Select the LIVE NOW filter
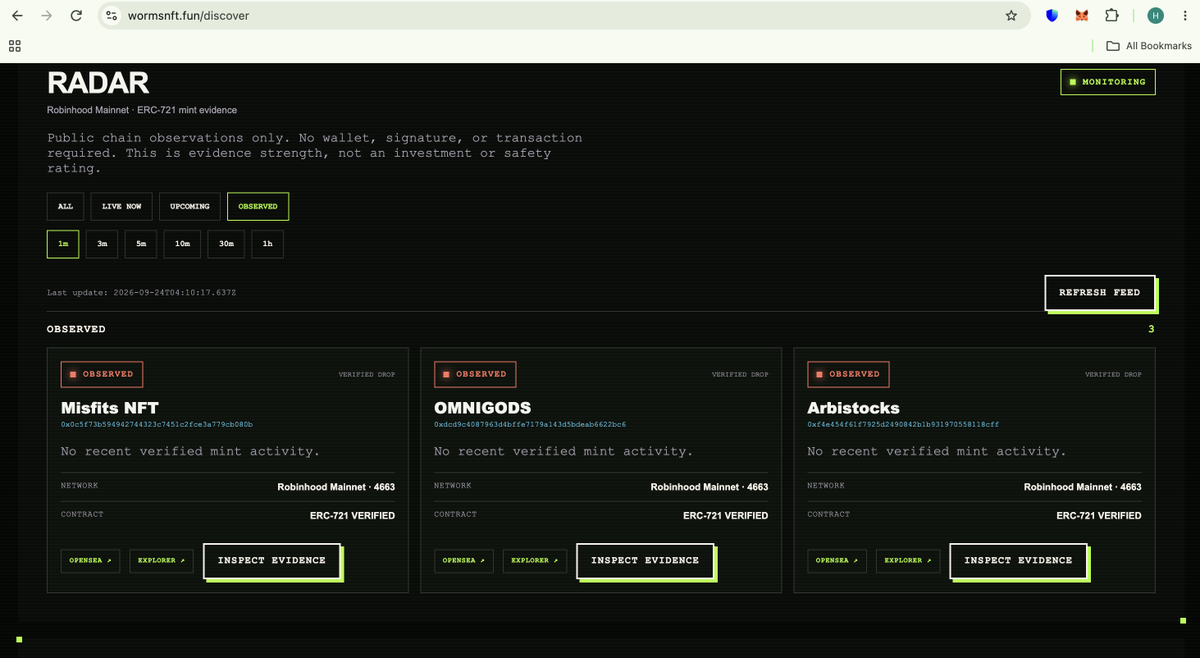1200x658 pixels. click(121, 206)
